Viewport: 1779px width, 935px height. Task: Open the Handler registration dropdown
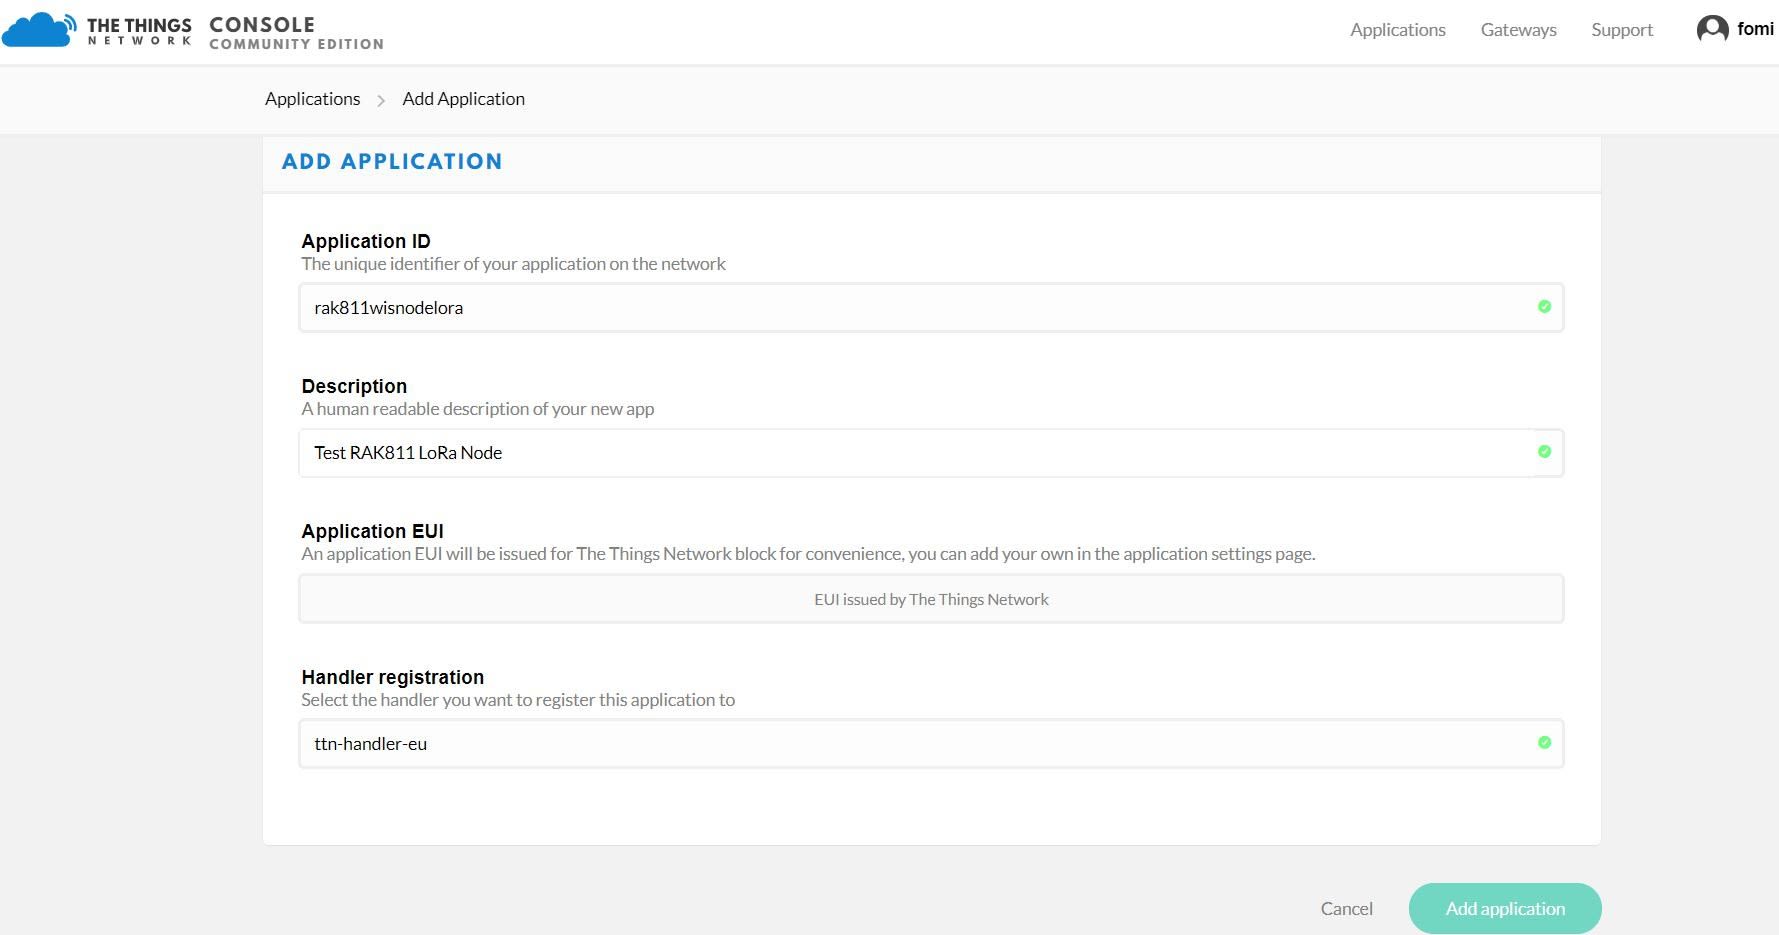931,744
